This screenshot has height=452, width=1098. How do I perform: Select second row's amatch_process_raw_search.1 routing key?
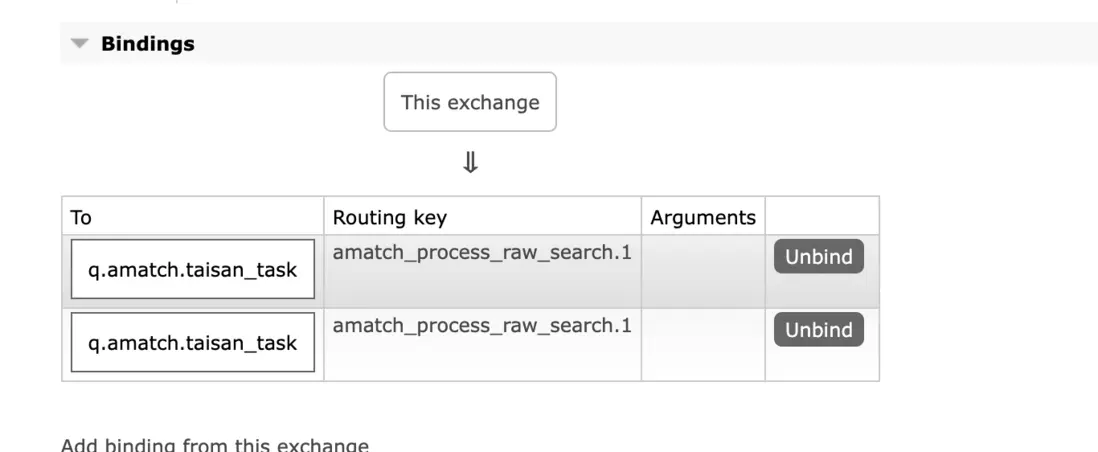(x=482, y=326)
